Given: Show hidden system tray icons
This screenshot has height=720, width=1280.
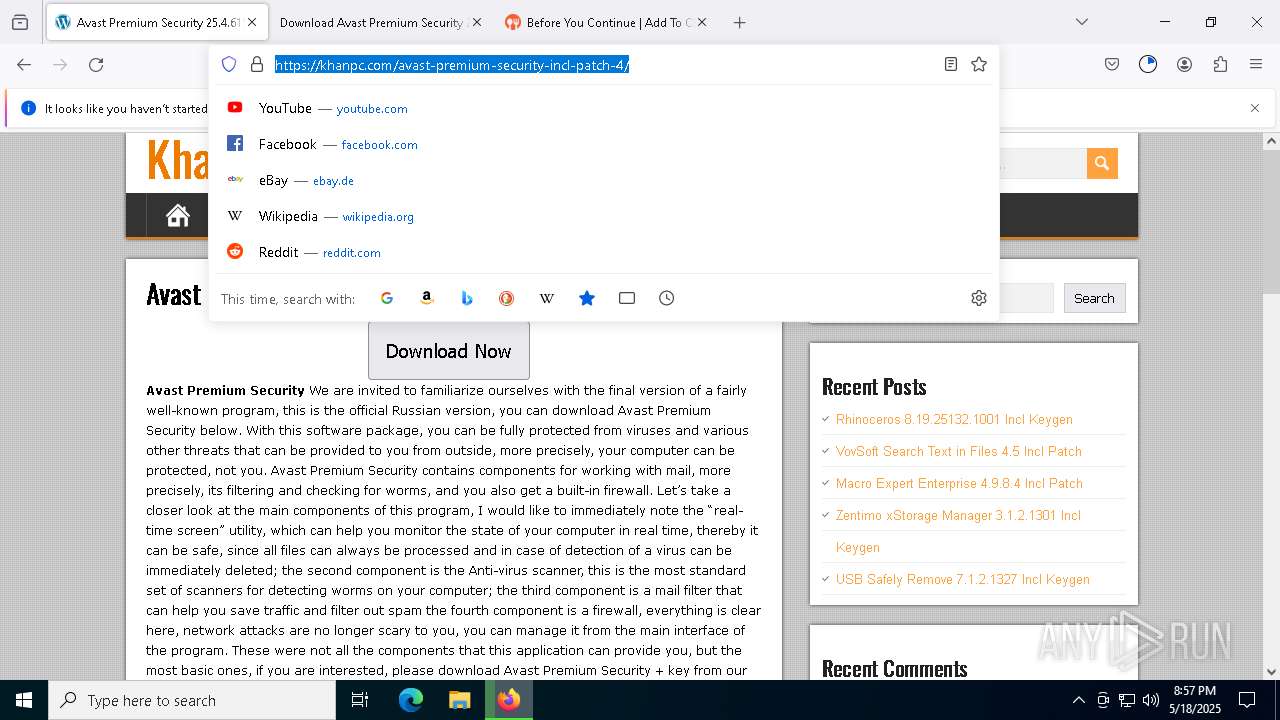Looking at the screenshot, I should pos(1078,700).
